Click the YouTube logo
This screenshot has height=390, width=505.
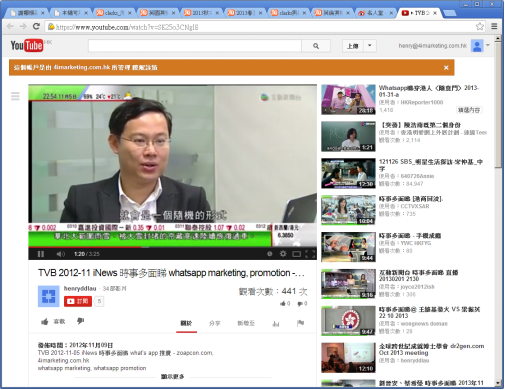click(27, 46)
